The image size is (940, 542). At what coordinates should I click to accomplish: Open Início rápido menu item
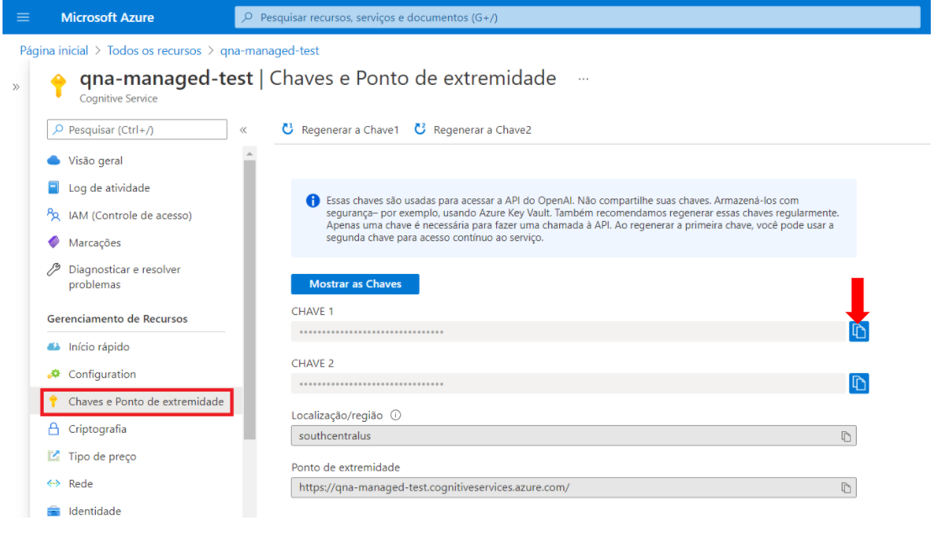click(x=99, y=347)
